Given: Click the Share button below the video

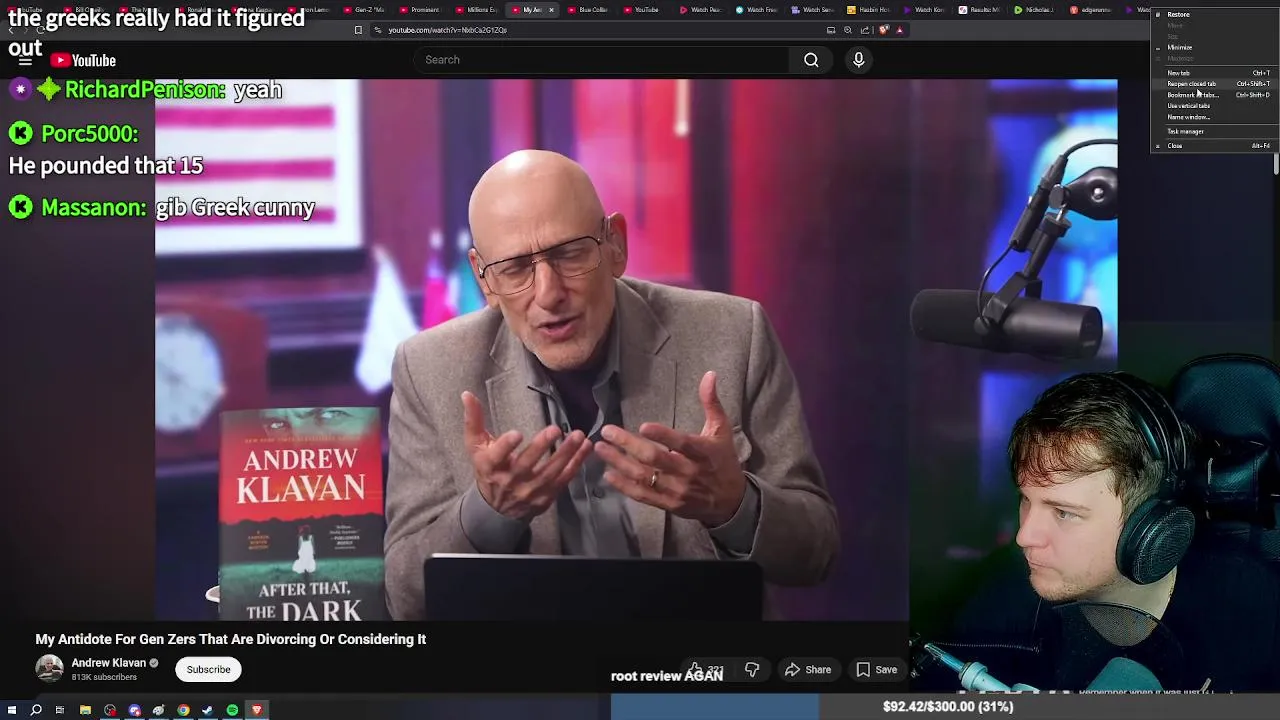Looking at the screenshot, I should coord(808,670).
